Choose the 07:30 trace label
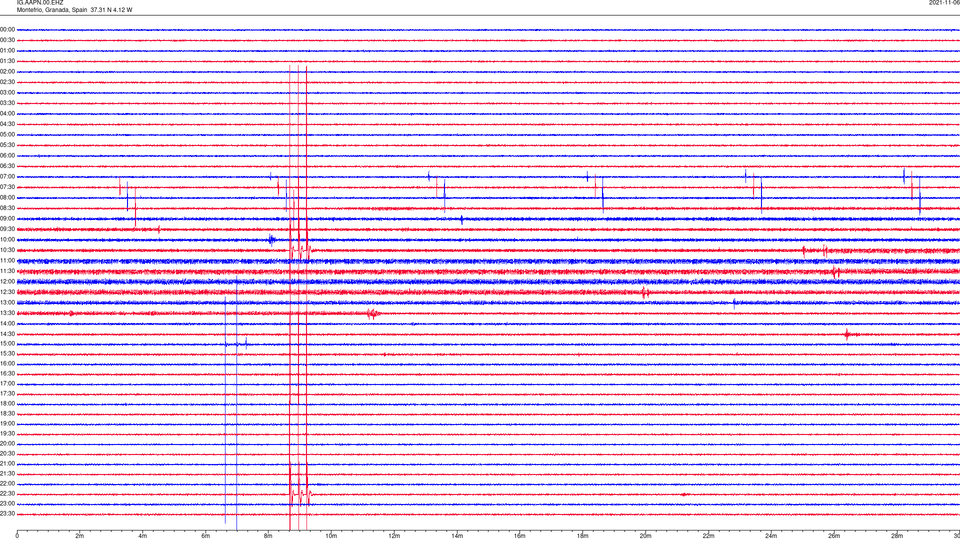Viewport: 960px width, 540px height. pos(7,187)
